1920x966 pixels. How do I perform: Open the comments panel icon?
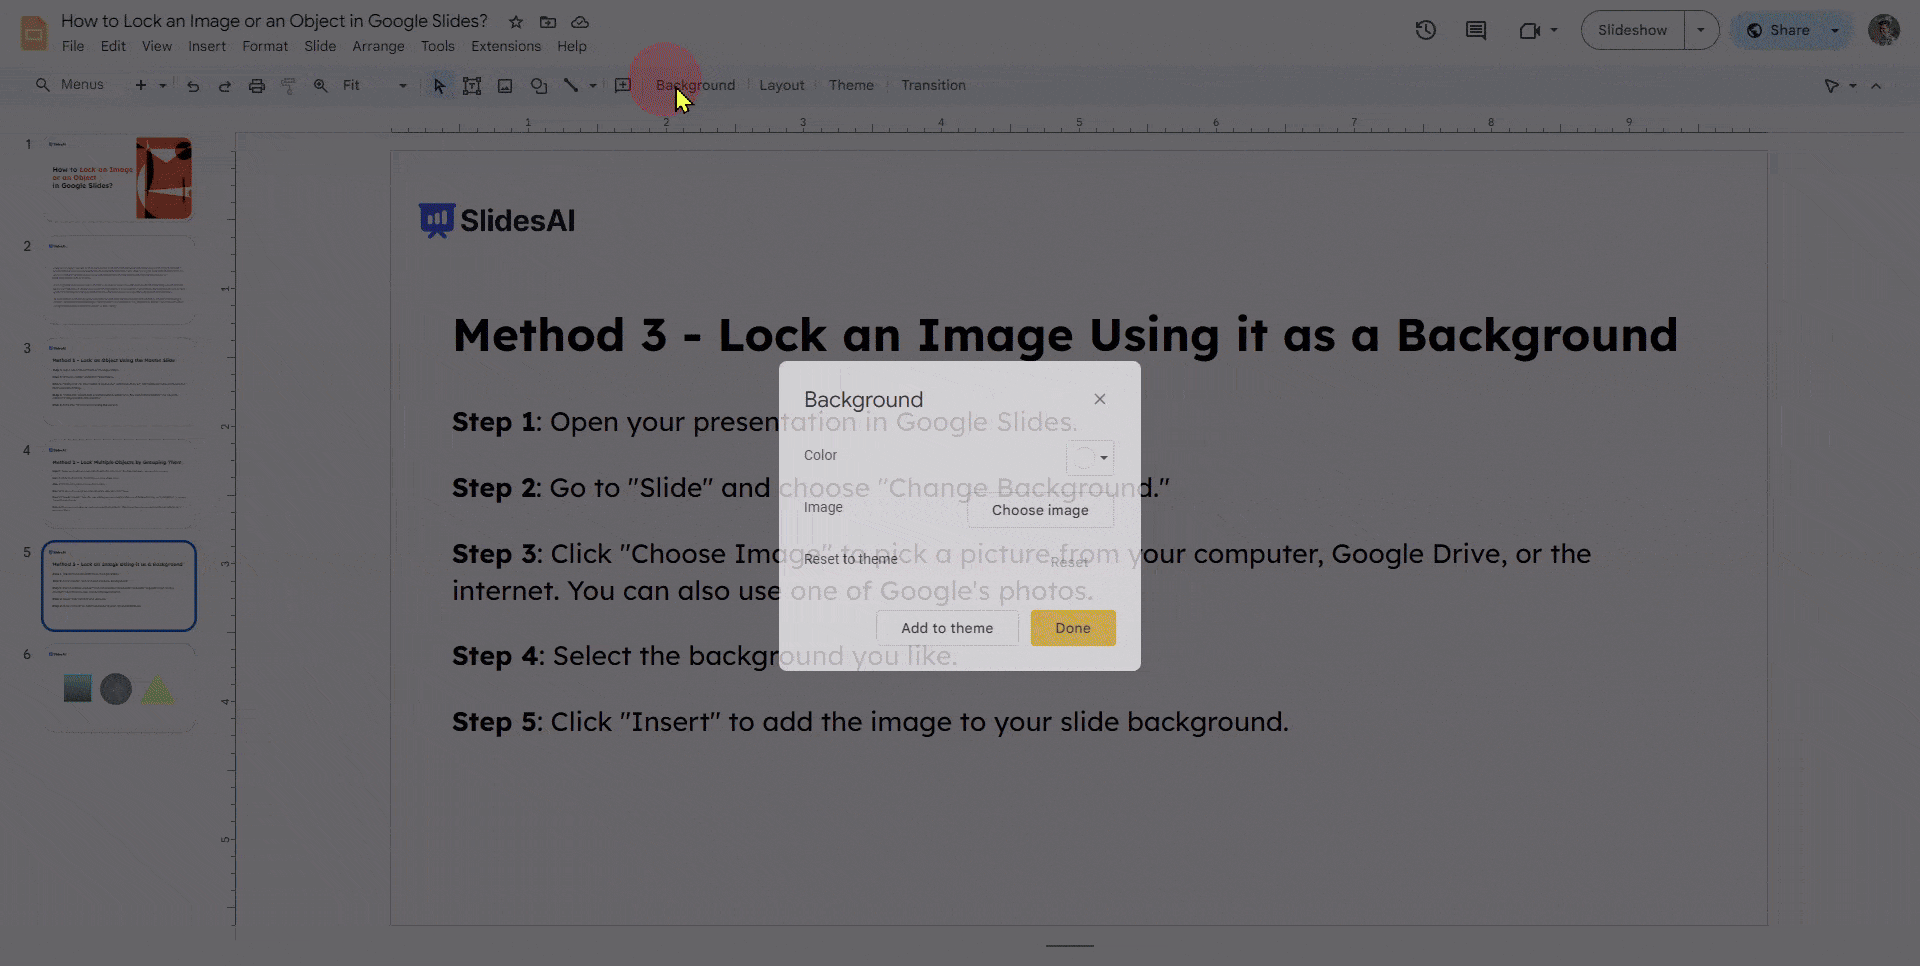point(1475,30)
